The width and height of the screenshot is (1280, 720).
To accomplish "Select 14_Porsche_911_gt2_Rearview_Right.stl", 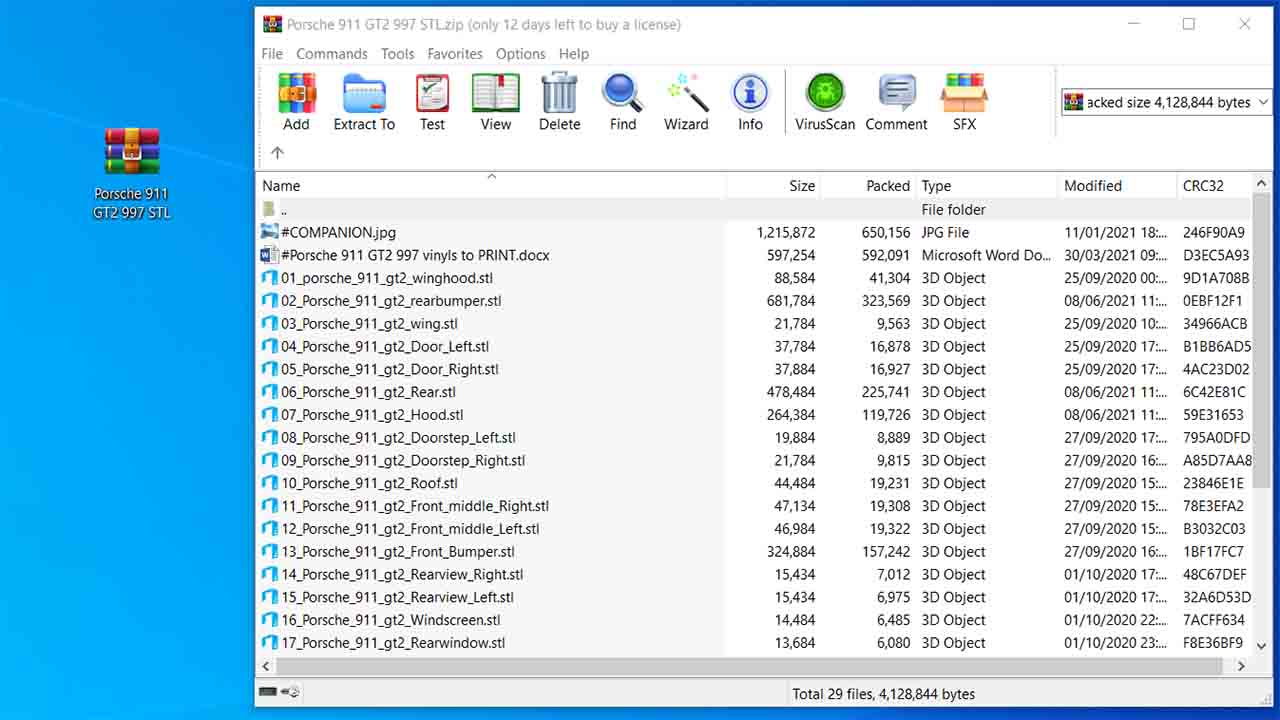I will (402, 577).
